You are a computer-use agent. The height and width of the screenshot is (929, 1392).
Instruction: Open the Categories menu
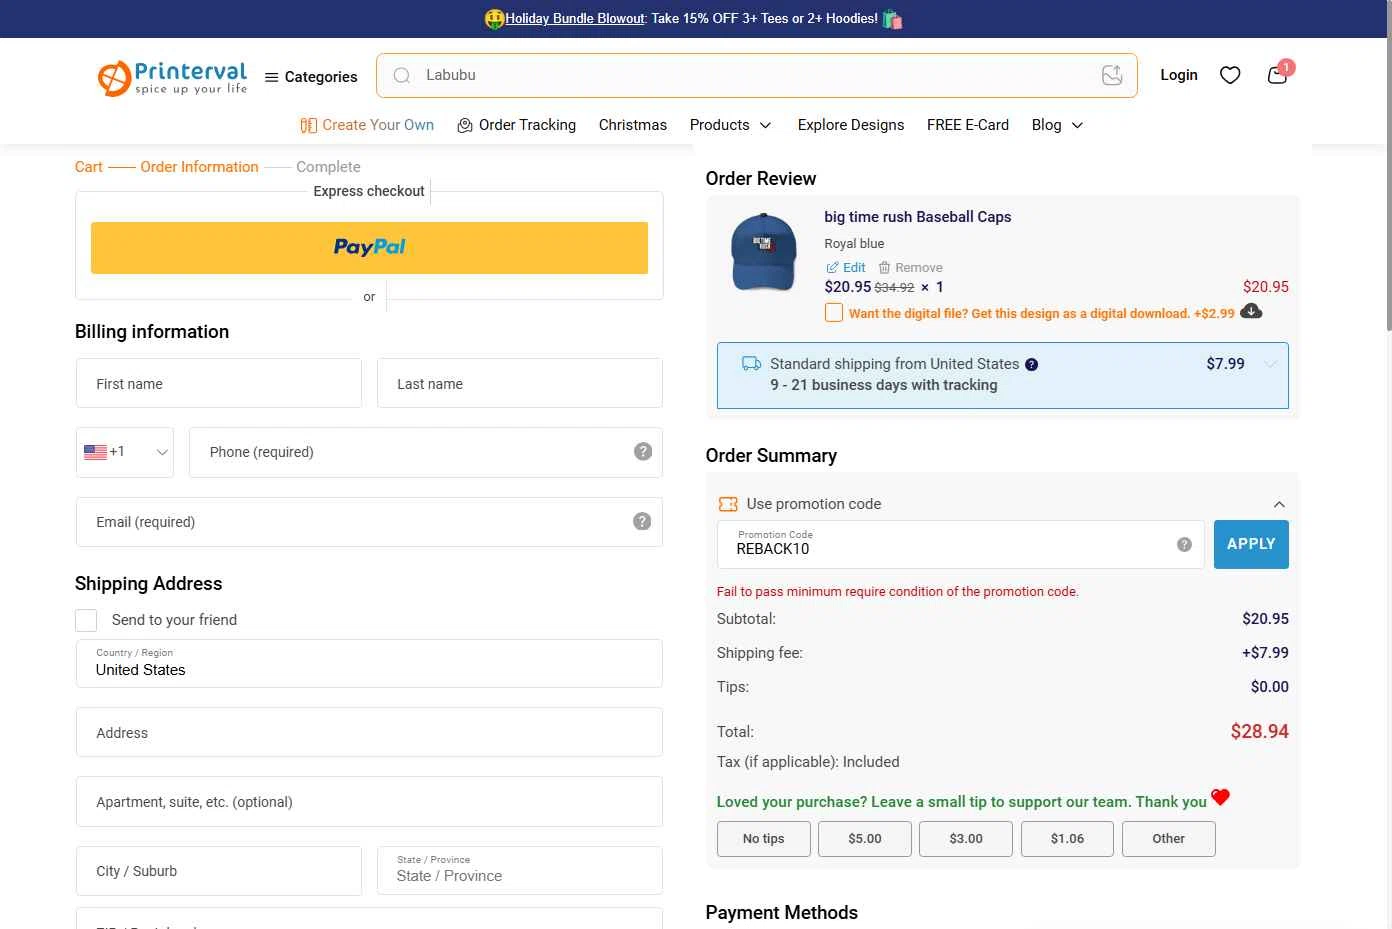(x=311, y=77)
